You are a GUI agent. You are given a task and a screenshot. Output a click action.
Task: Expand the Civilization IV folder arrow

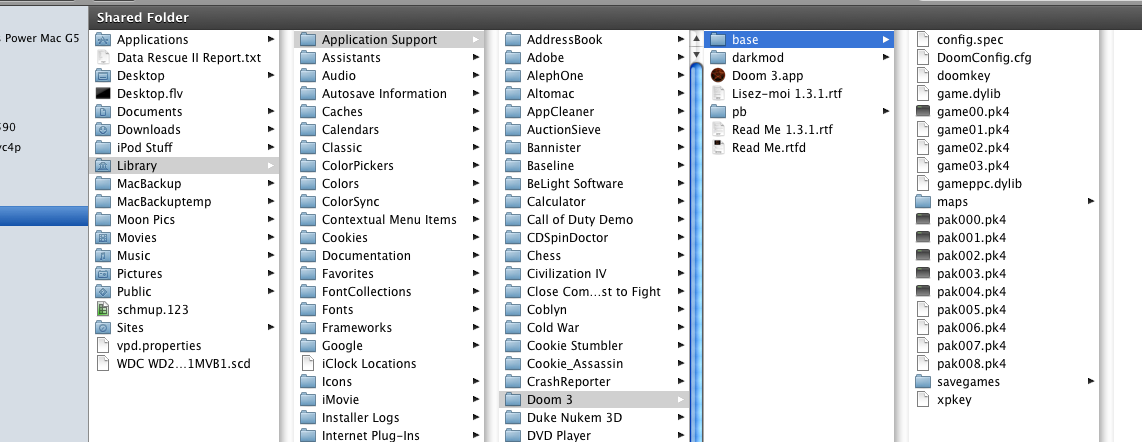(x=680, y=274)
